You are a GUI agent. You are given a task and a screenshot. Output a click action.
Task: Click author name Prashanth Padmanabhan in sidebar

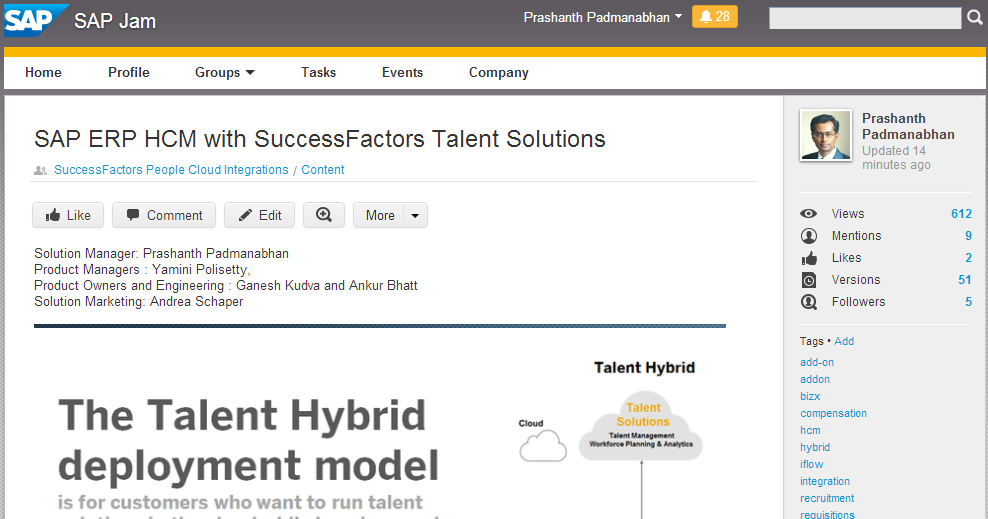pyautogui.click(x=908, y=126)
